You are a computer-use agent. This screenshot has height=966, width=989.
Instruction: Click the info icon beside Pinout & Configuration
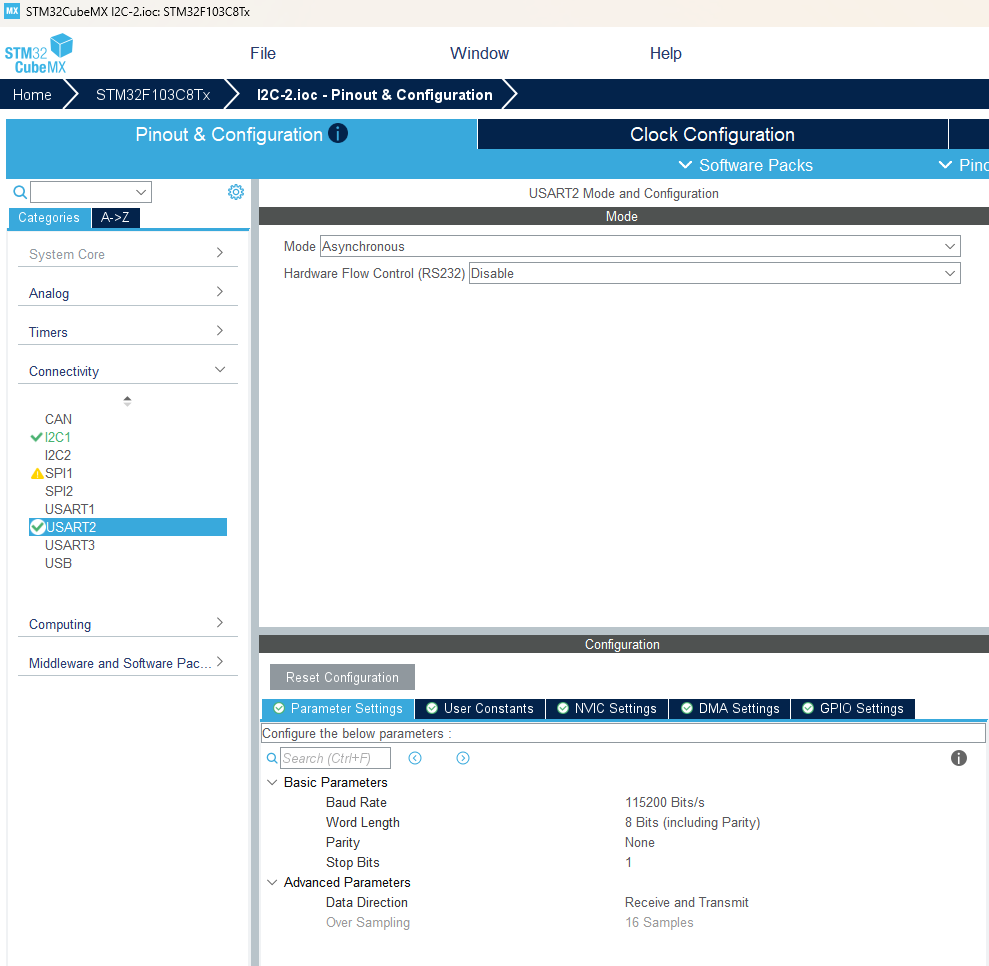click(x=338, y=134)
